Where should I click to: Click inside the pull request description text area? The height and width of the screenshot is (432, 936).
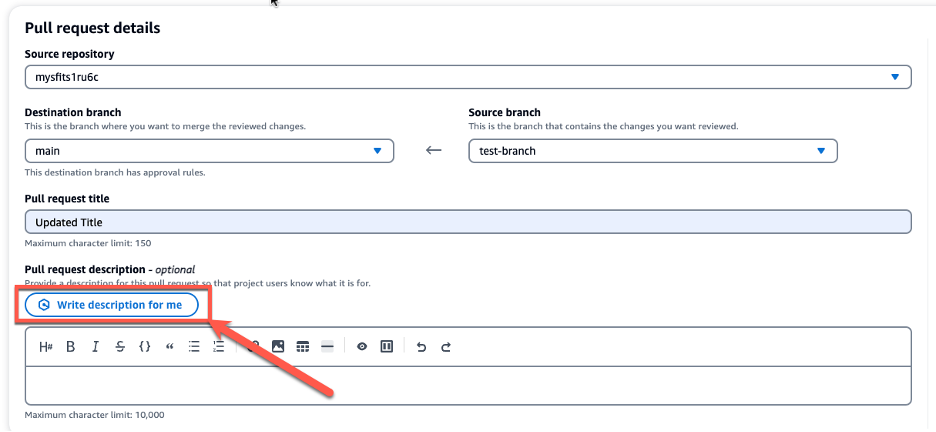pyautogui.click(x=468, y=385)
